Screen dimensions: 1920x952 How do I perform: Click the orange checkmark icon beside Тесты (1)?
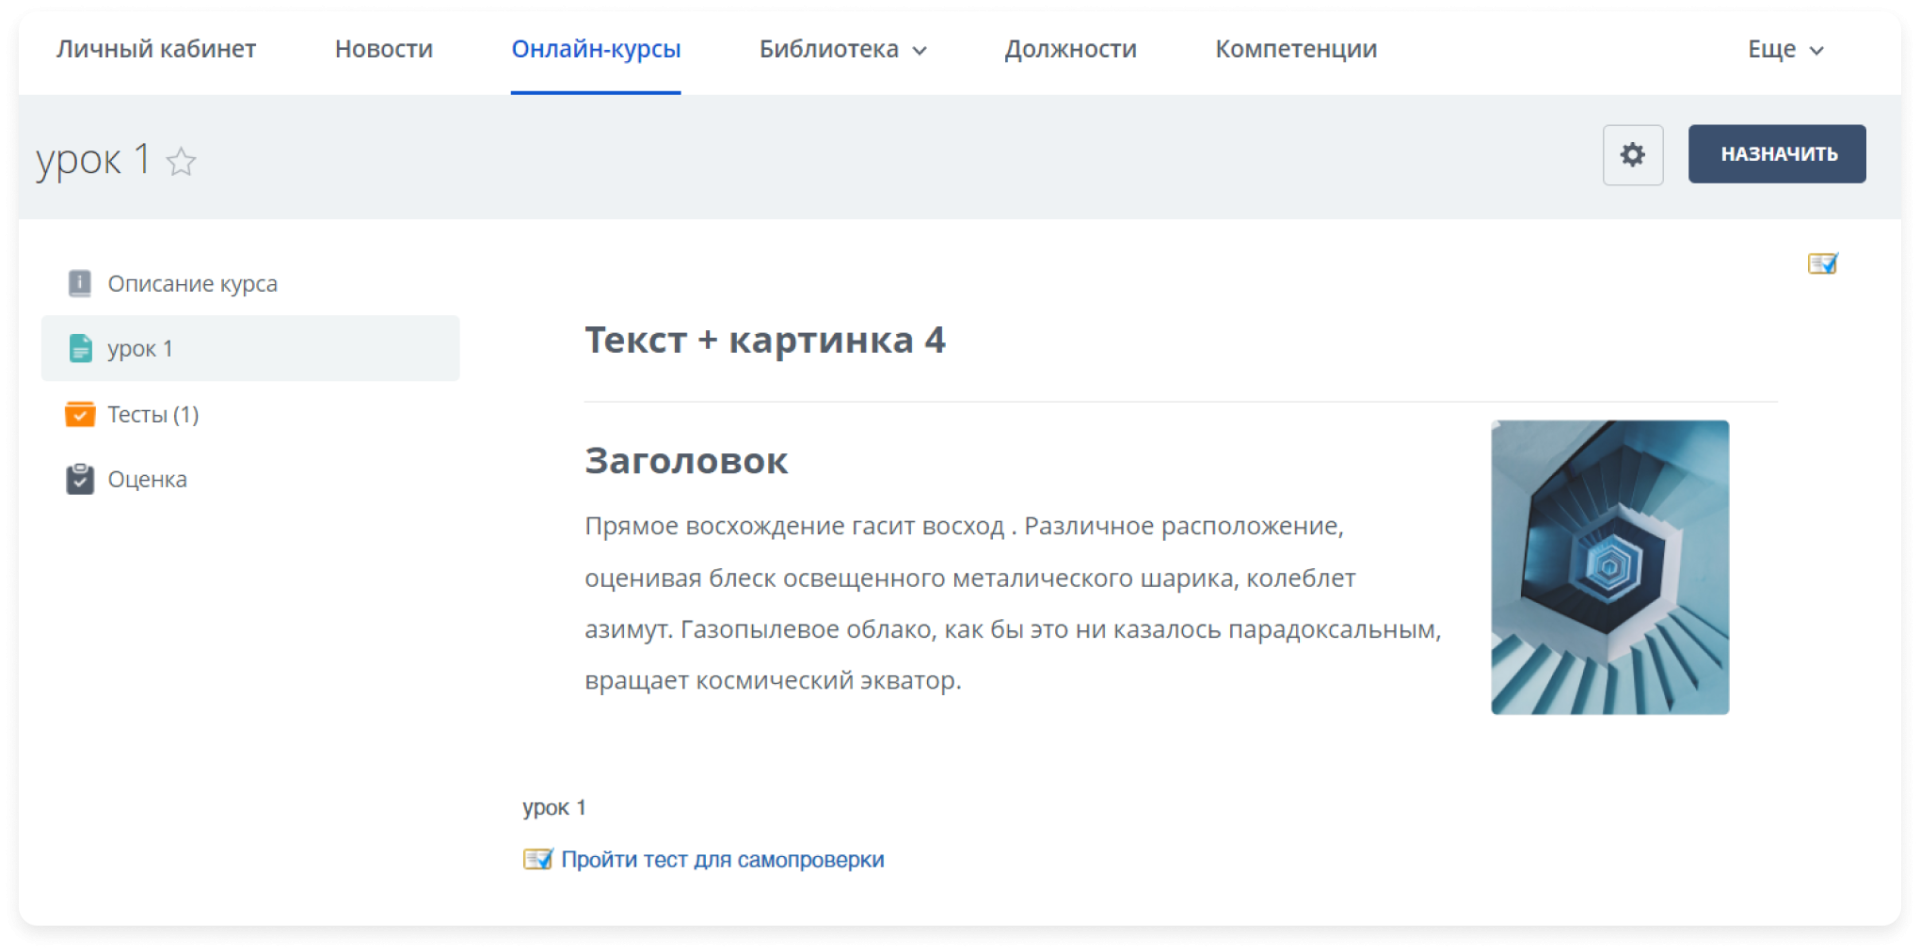point(80,414)
